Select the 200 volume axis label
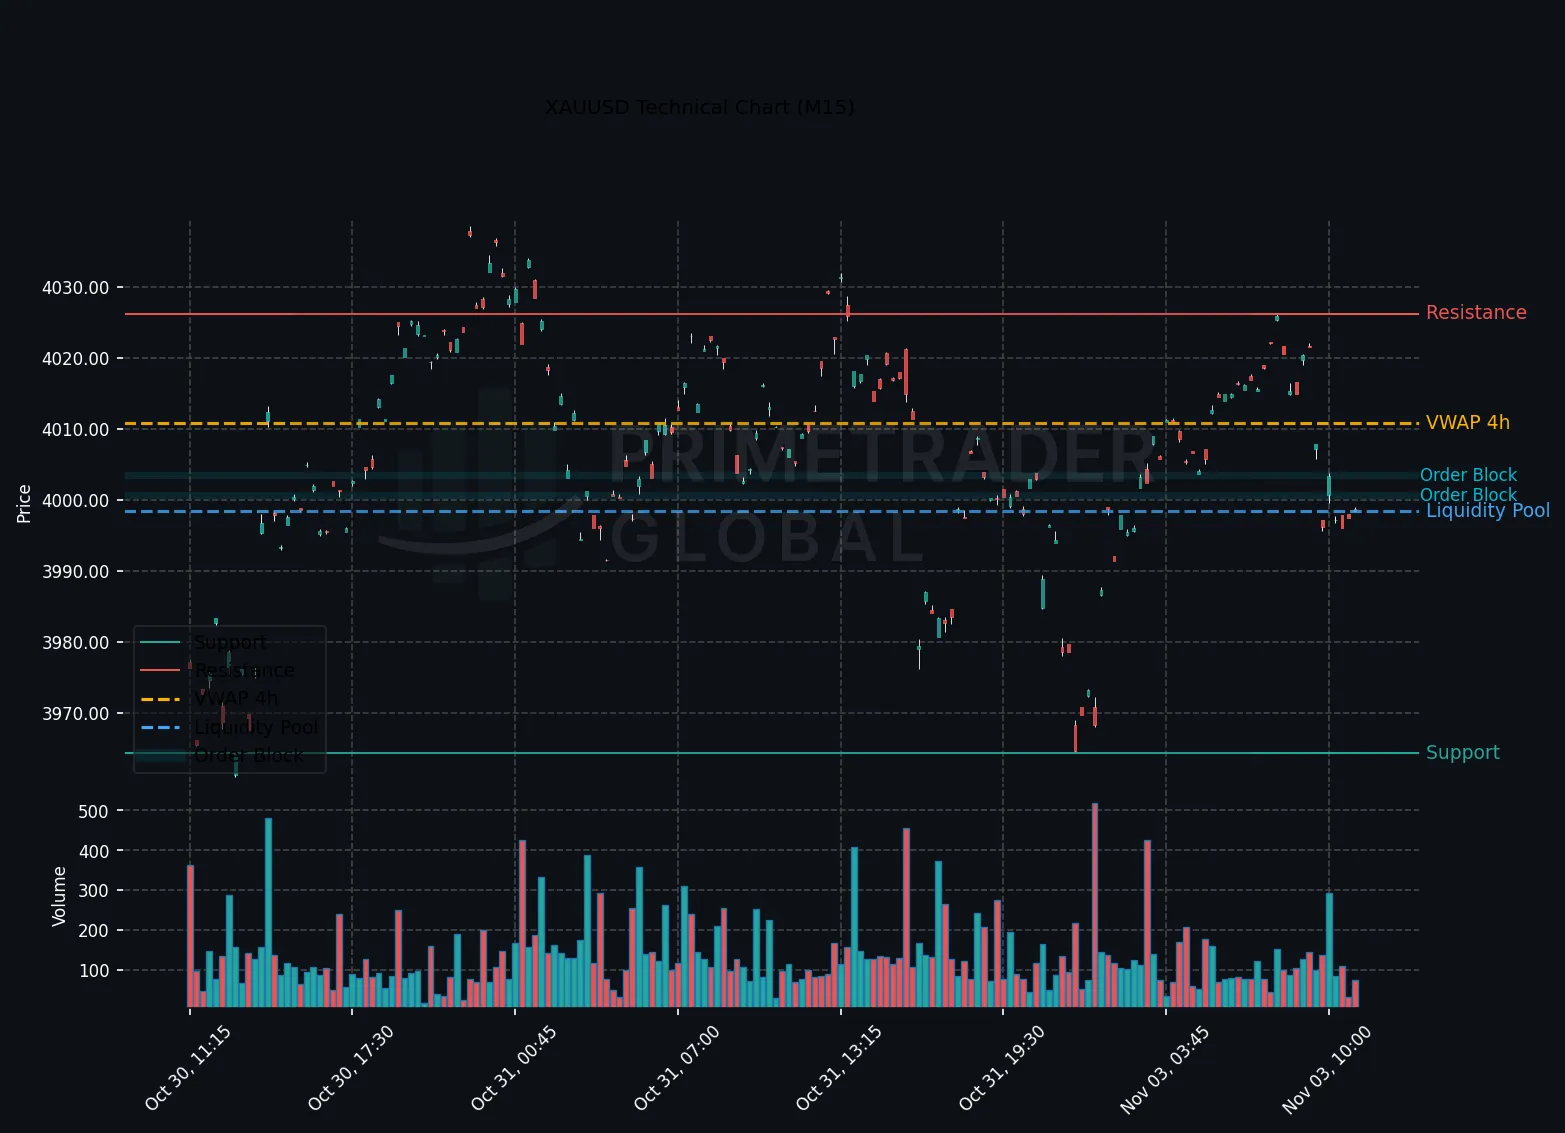The height and width of the screenshot is (1133, 1565). [x=93, y=931]
